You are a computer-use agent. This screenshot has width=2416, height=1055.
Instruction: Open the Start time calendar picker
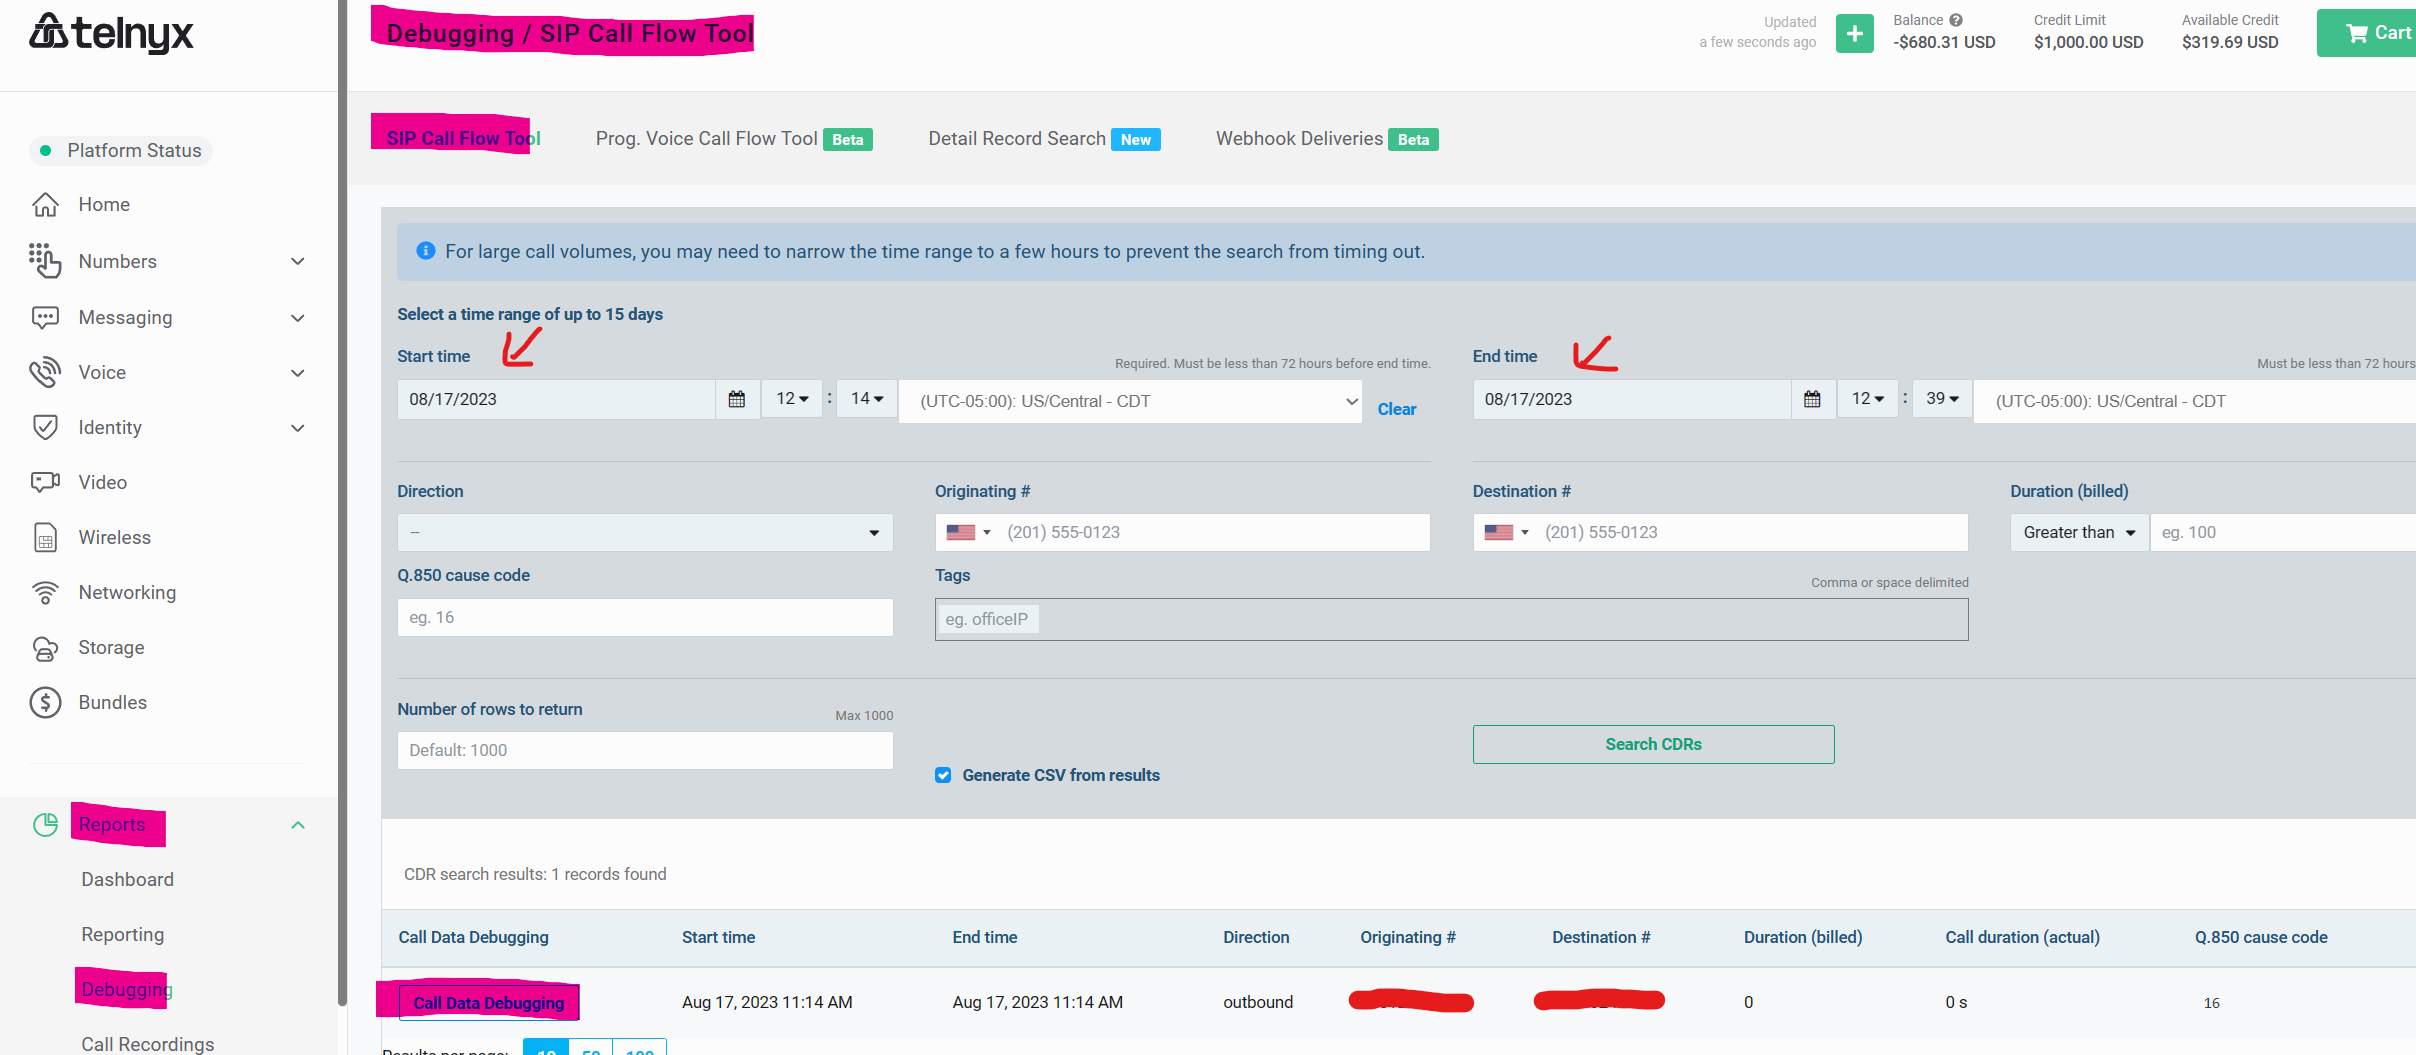(737, 400)
